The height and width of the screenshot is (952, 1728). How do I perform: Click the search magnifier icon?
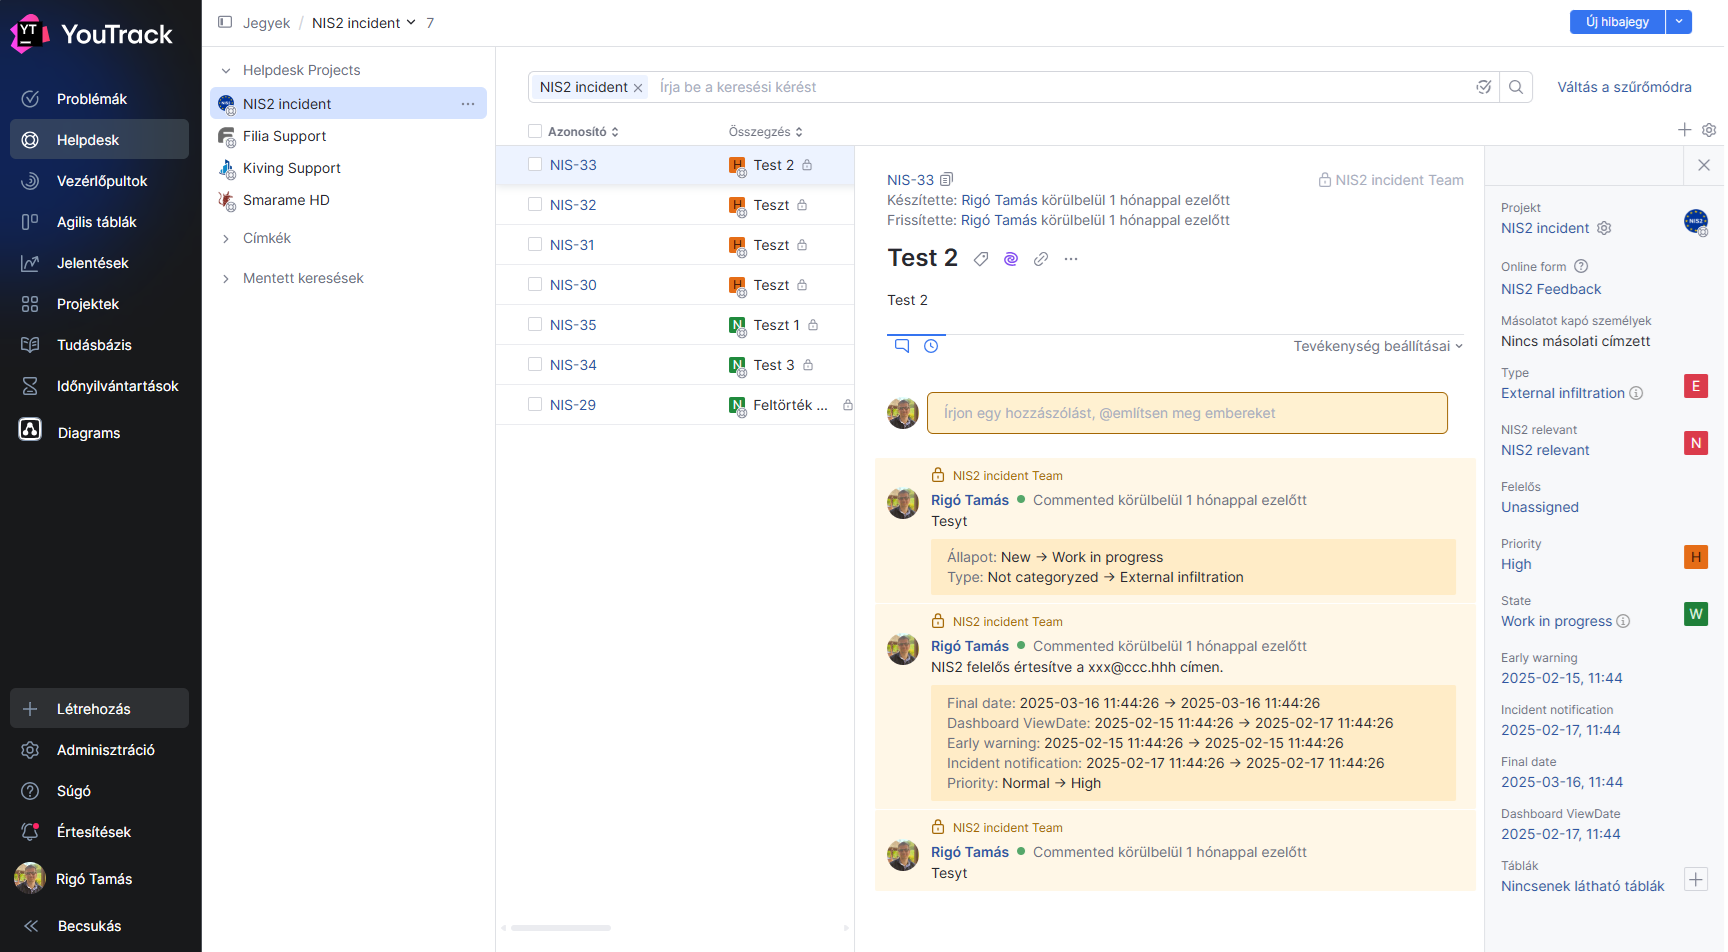pos(1516,87)
